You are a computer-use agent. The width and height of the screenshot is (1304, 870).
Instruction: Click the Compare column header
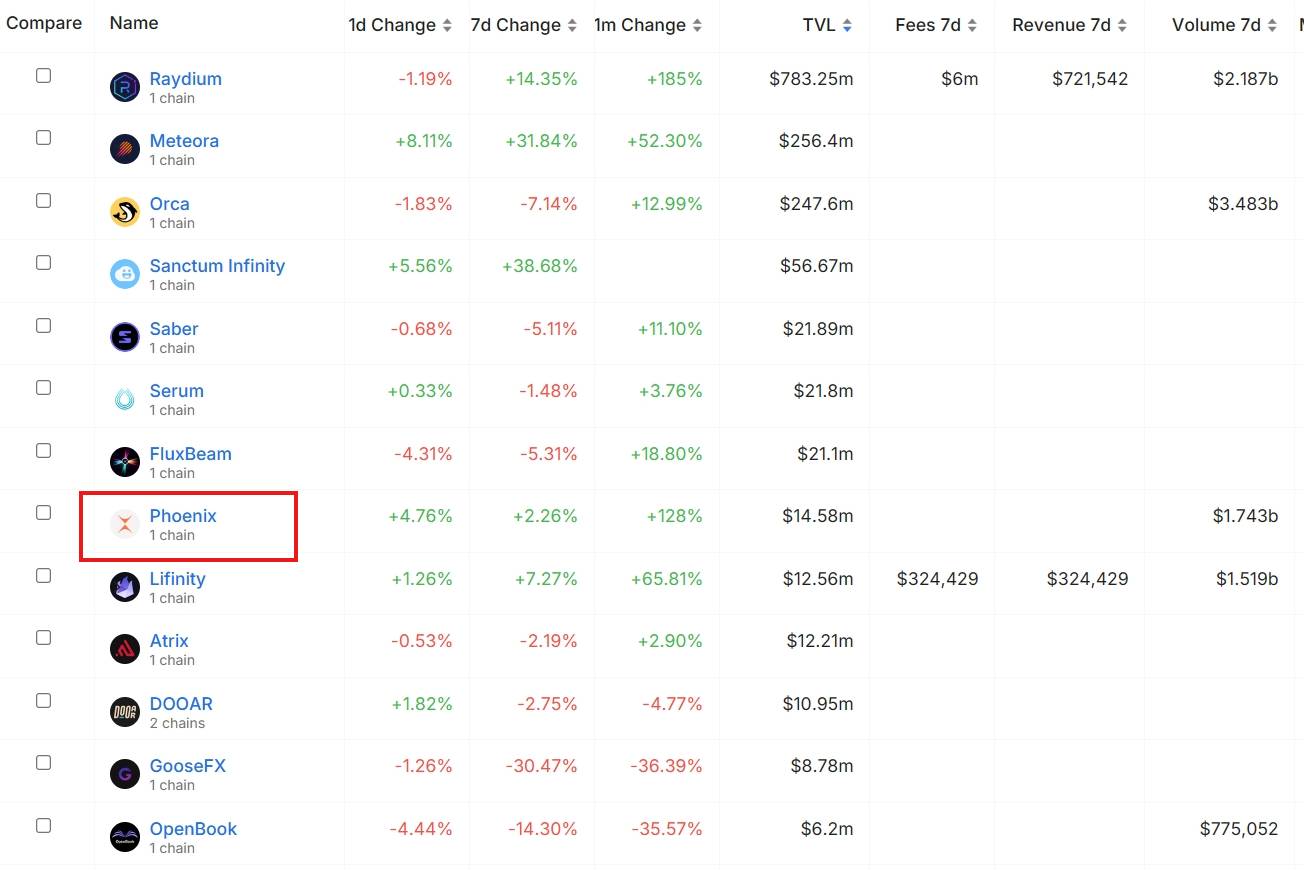[x=44, y=23]
